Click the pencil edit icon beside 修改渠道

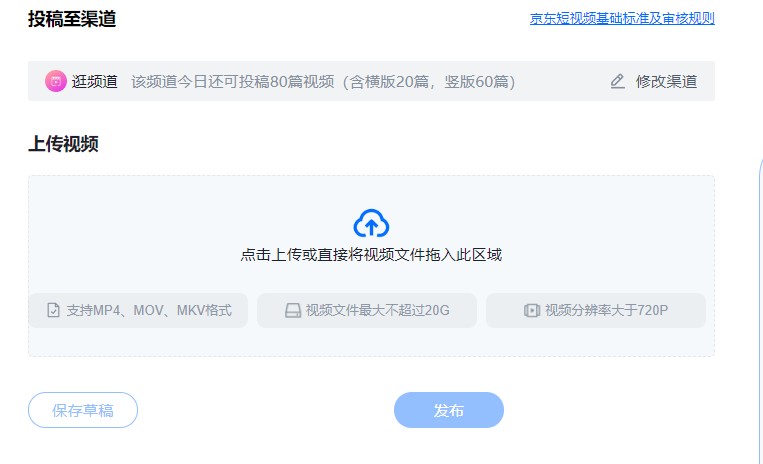pyautogui.click(x=618, y=81)
